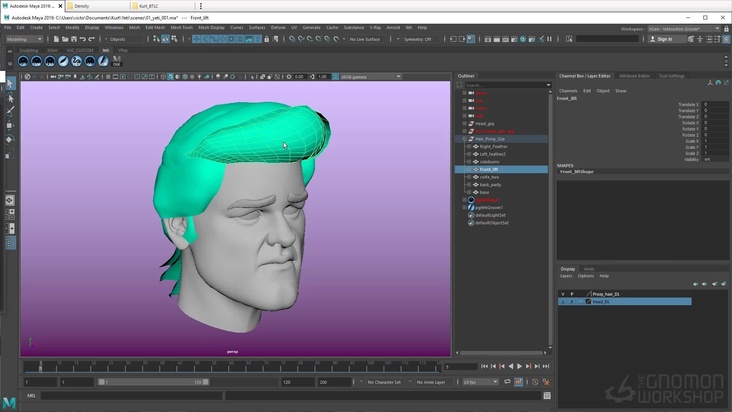The width and height of the screenshot is (732, 412).
Task: Click the Sign In button
Action: (x=663, y=39)
